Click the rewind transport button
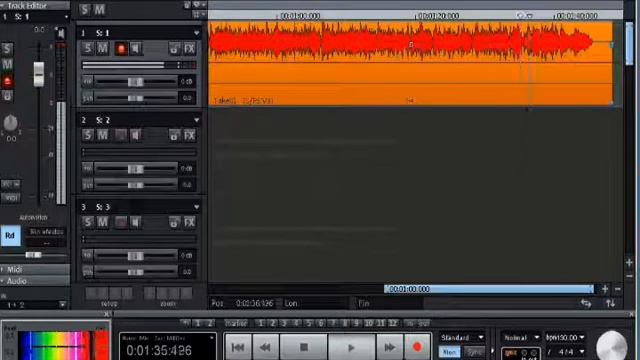This screenshot has height=360, width=640. coord(265,347)
